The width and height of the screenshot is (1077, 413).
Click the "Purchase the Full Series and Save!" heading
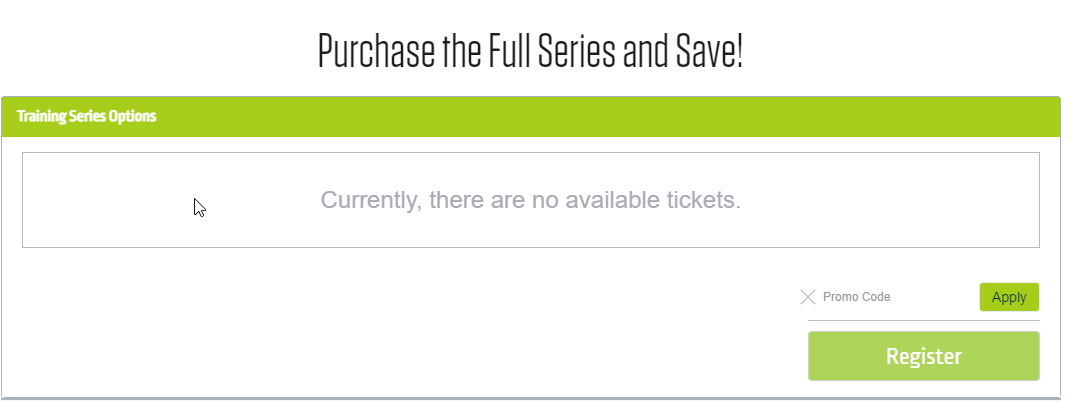point(530,52)
